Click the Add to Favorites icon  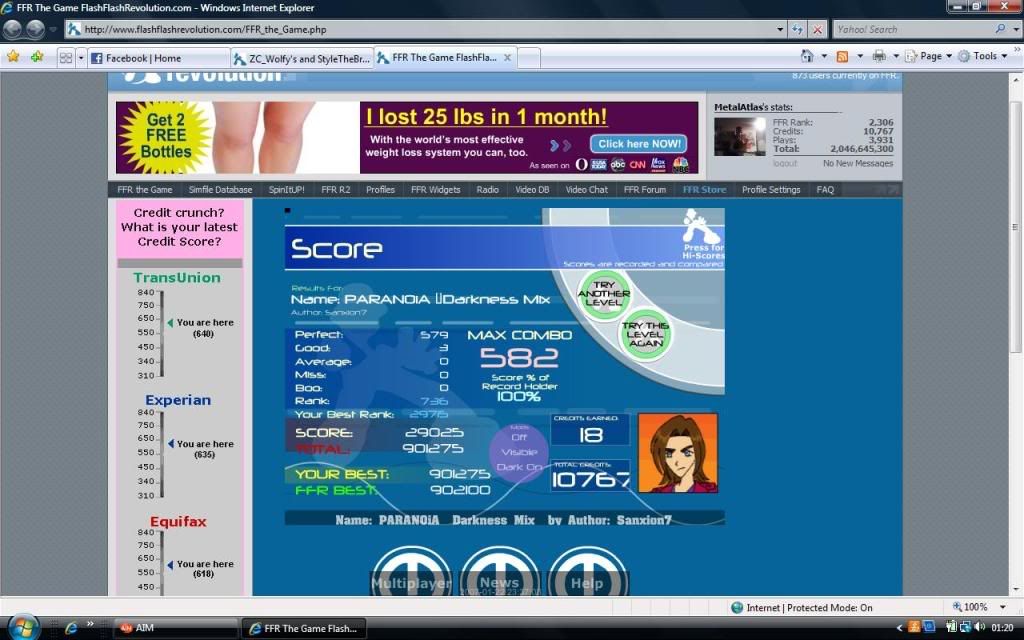[x=37, y=57]
